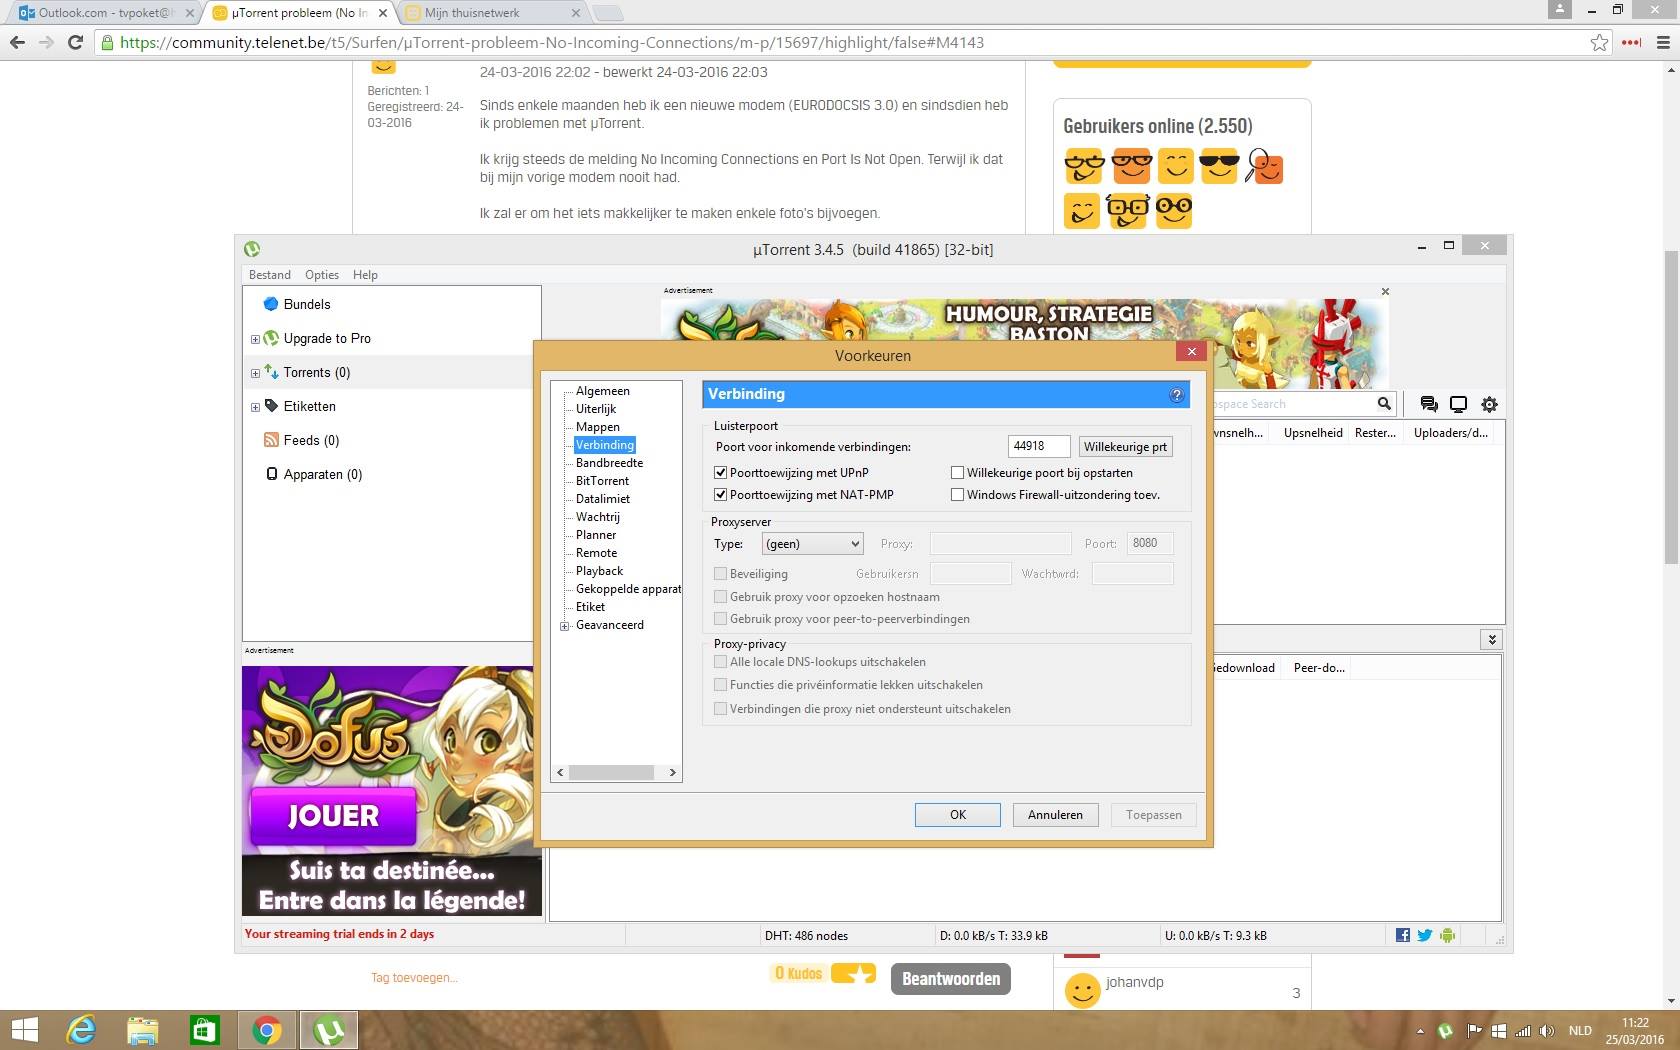This screenshot has height=1050, width=1680.
Task: Open Internet Explorer from taskbar
Action: click(80, 1030)
